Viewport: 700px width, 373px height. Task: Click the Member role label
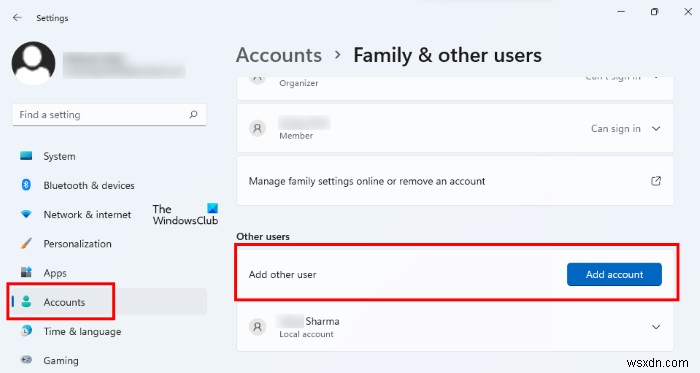coord(296,136)
